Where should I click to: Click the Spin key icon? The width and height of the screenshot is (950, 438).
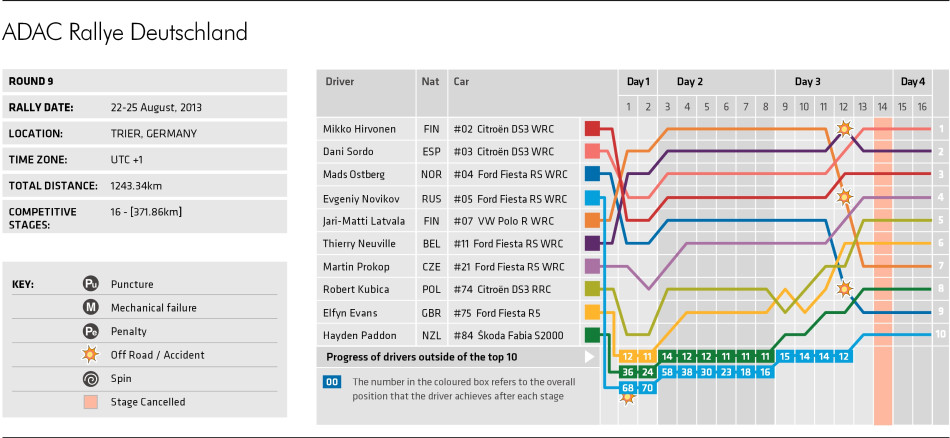91,379
